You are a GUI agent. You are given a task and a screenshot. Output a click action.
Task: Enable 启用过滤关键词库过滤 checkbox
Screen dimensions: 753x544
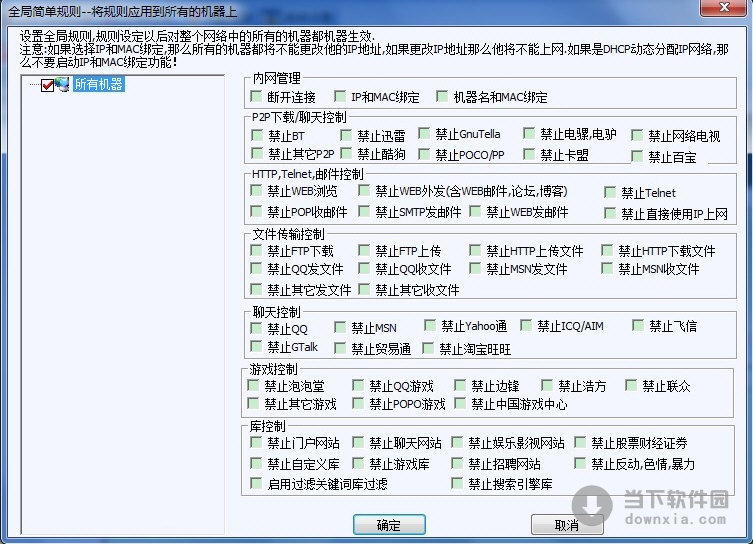[256, 484]
